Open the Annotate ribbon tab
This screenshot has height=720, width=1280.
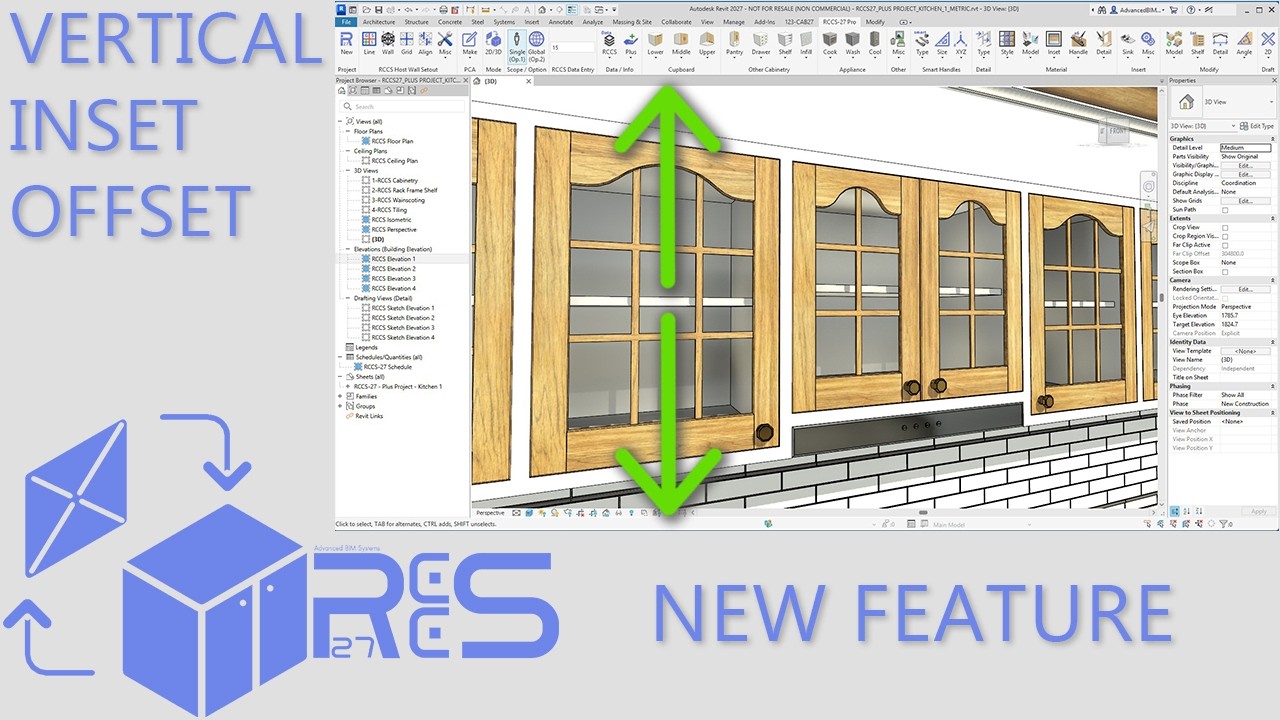561,21
